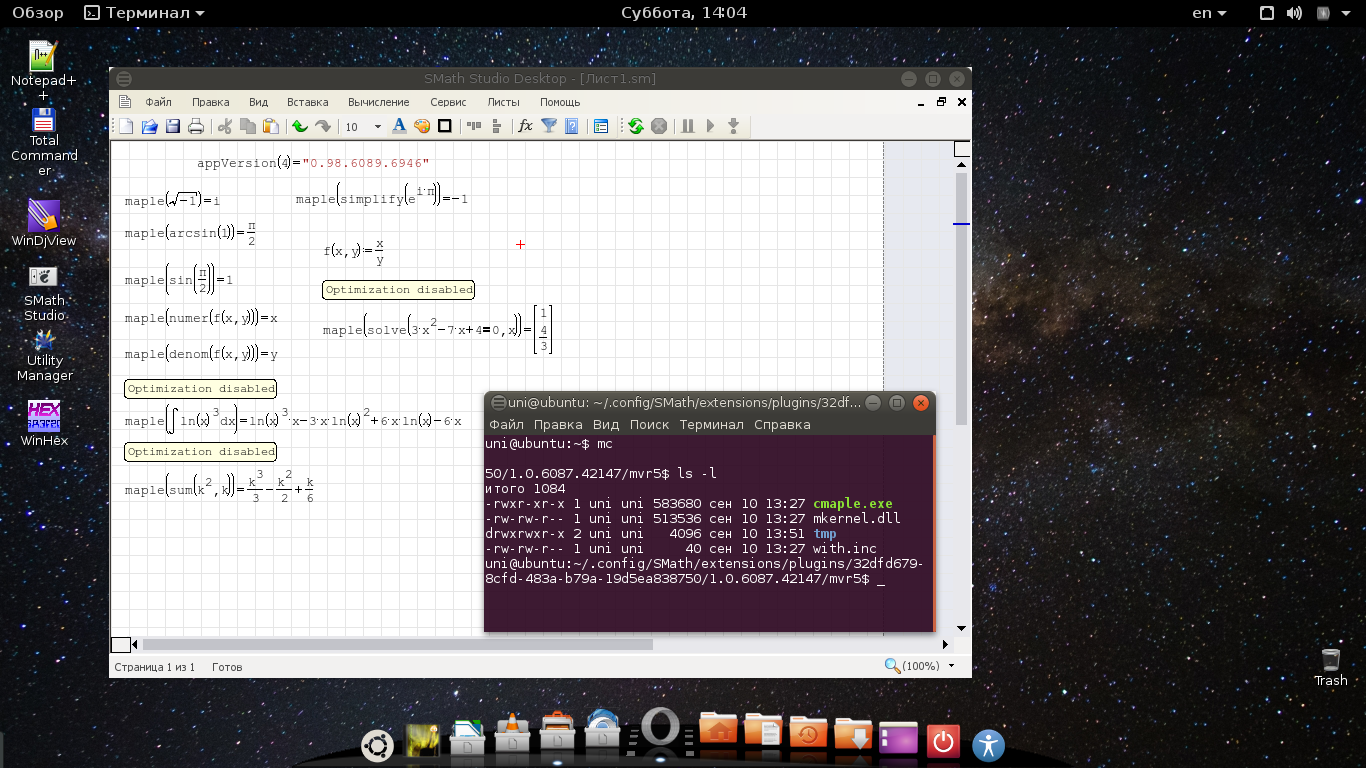Screen dimensions: 1366x768
Task: Open the fx function insert tool
Action: pyautogui.click(x=525, y=126)
